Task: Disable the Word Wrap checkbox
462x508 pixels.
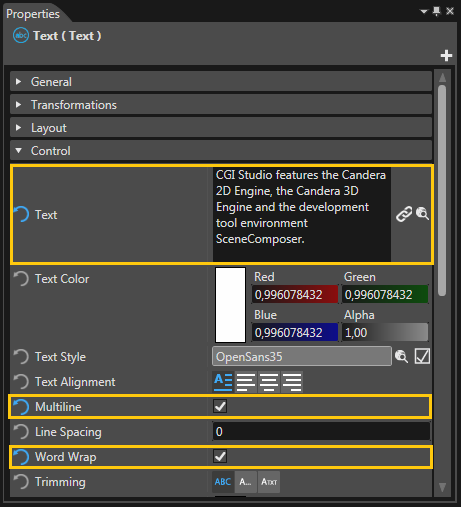Action: click(x=220, y=456)
